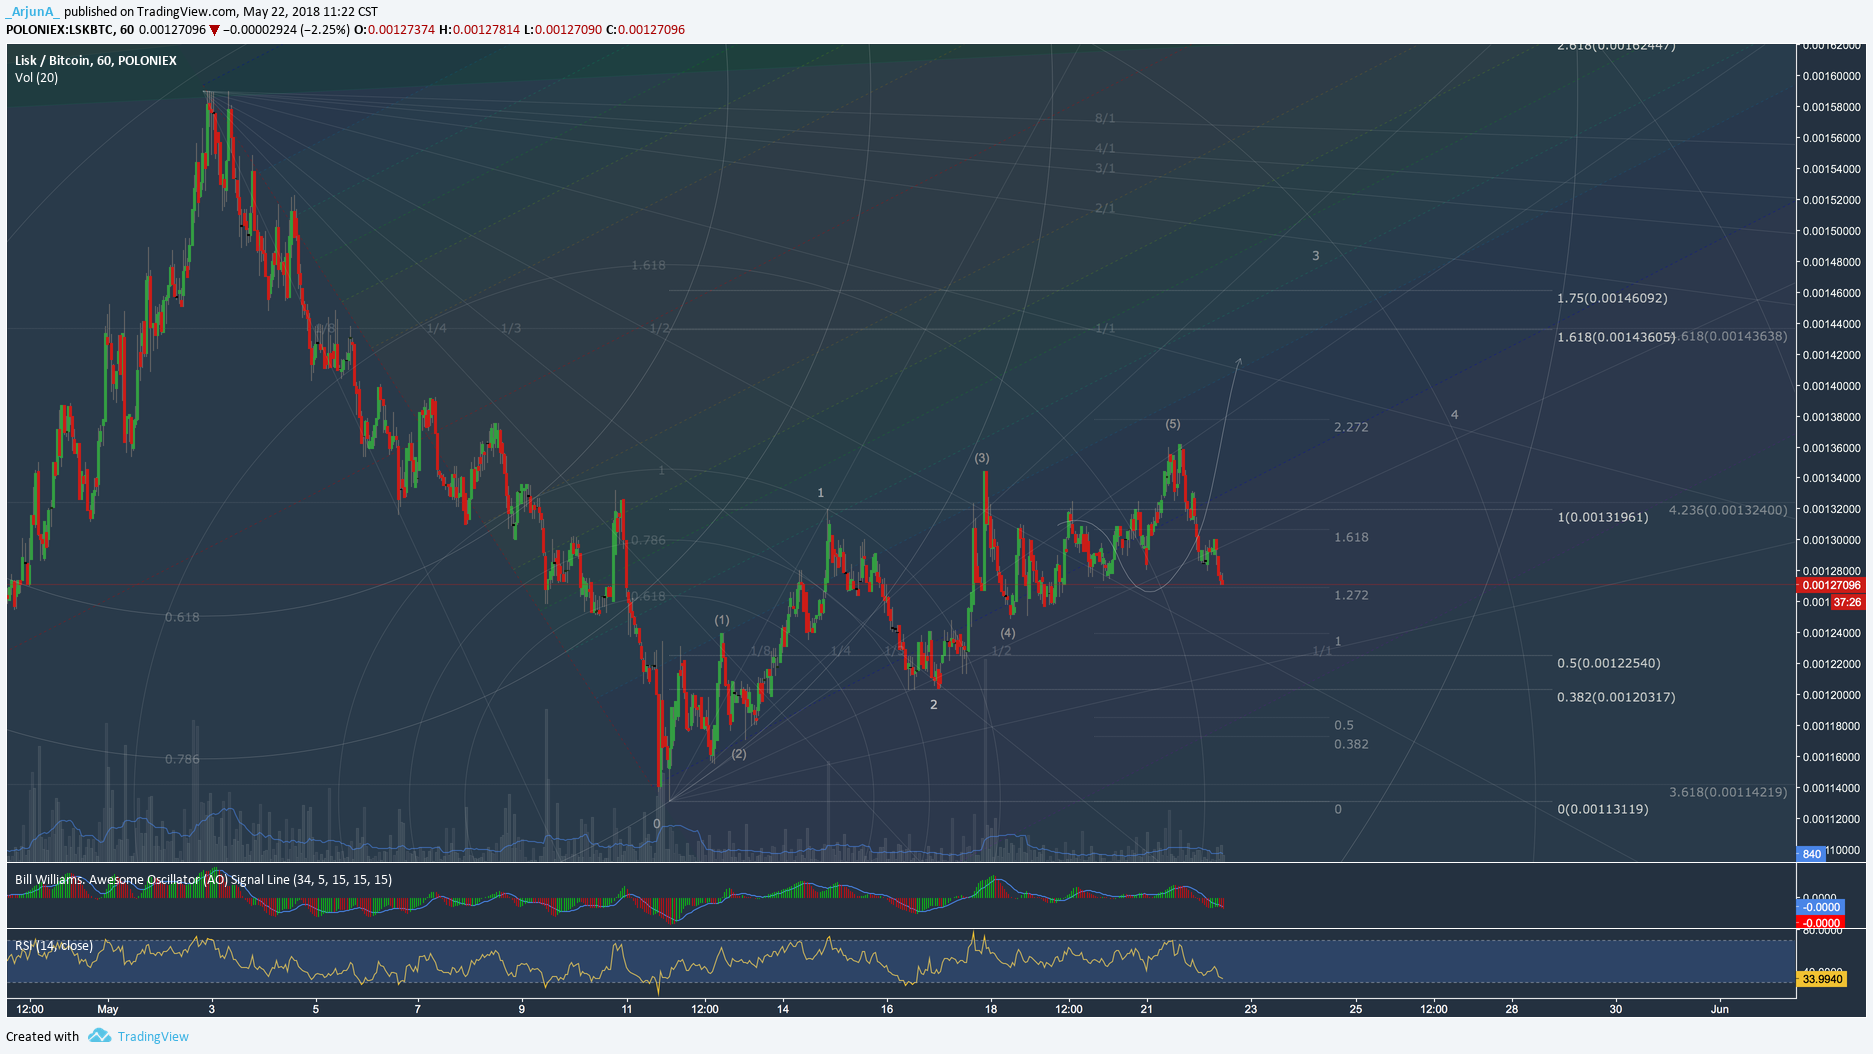Click the Elliott wave (3) label
This screenshot has height=1054, width=1873.
[982, 458]
